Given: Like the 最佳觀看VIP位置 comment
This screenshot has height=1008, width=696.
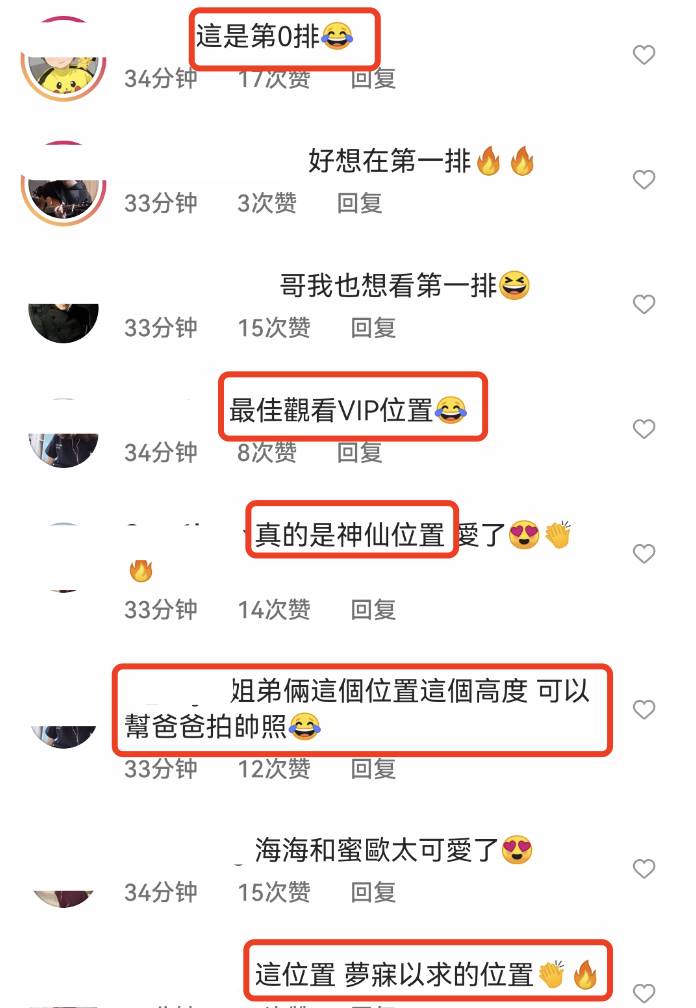Looking at the screenshot, I should click(x=644, y=429).
